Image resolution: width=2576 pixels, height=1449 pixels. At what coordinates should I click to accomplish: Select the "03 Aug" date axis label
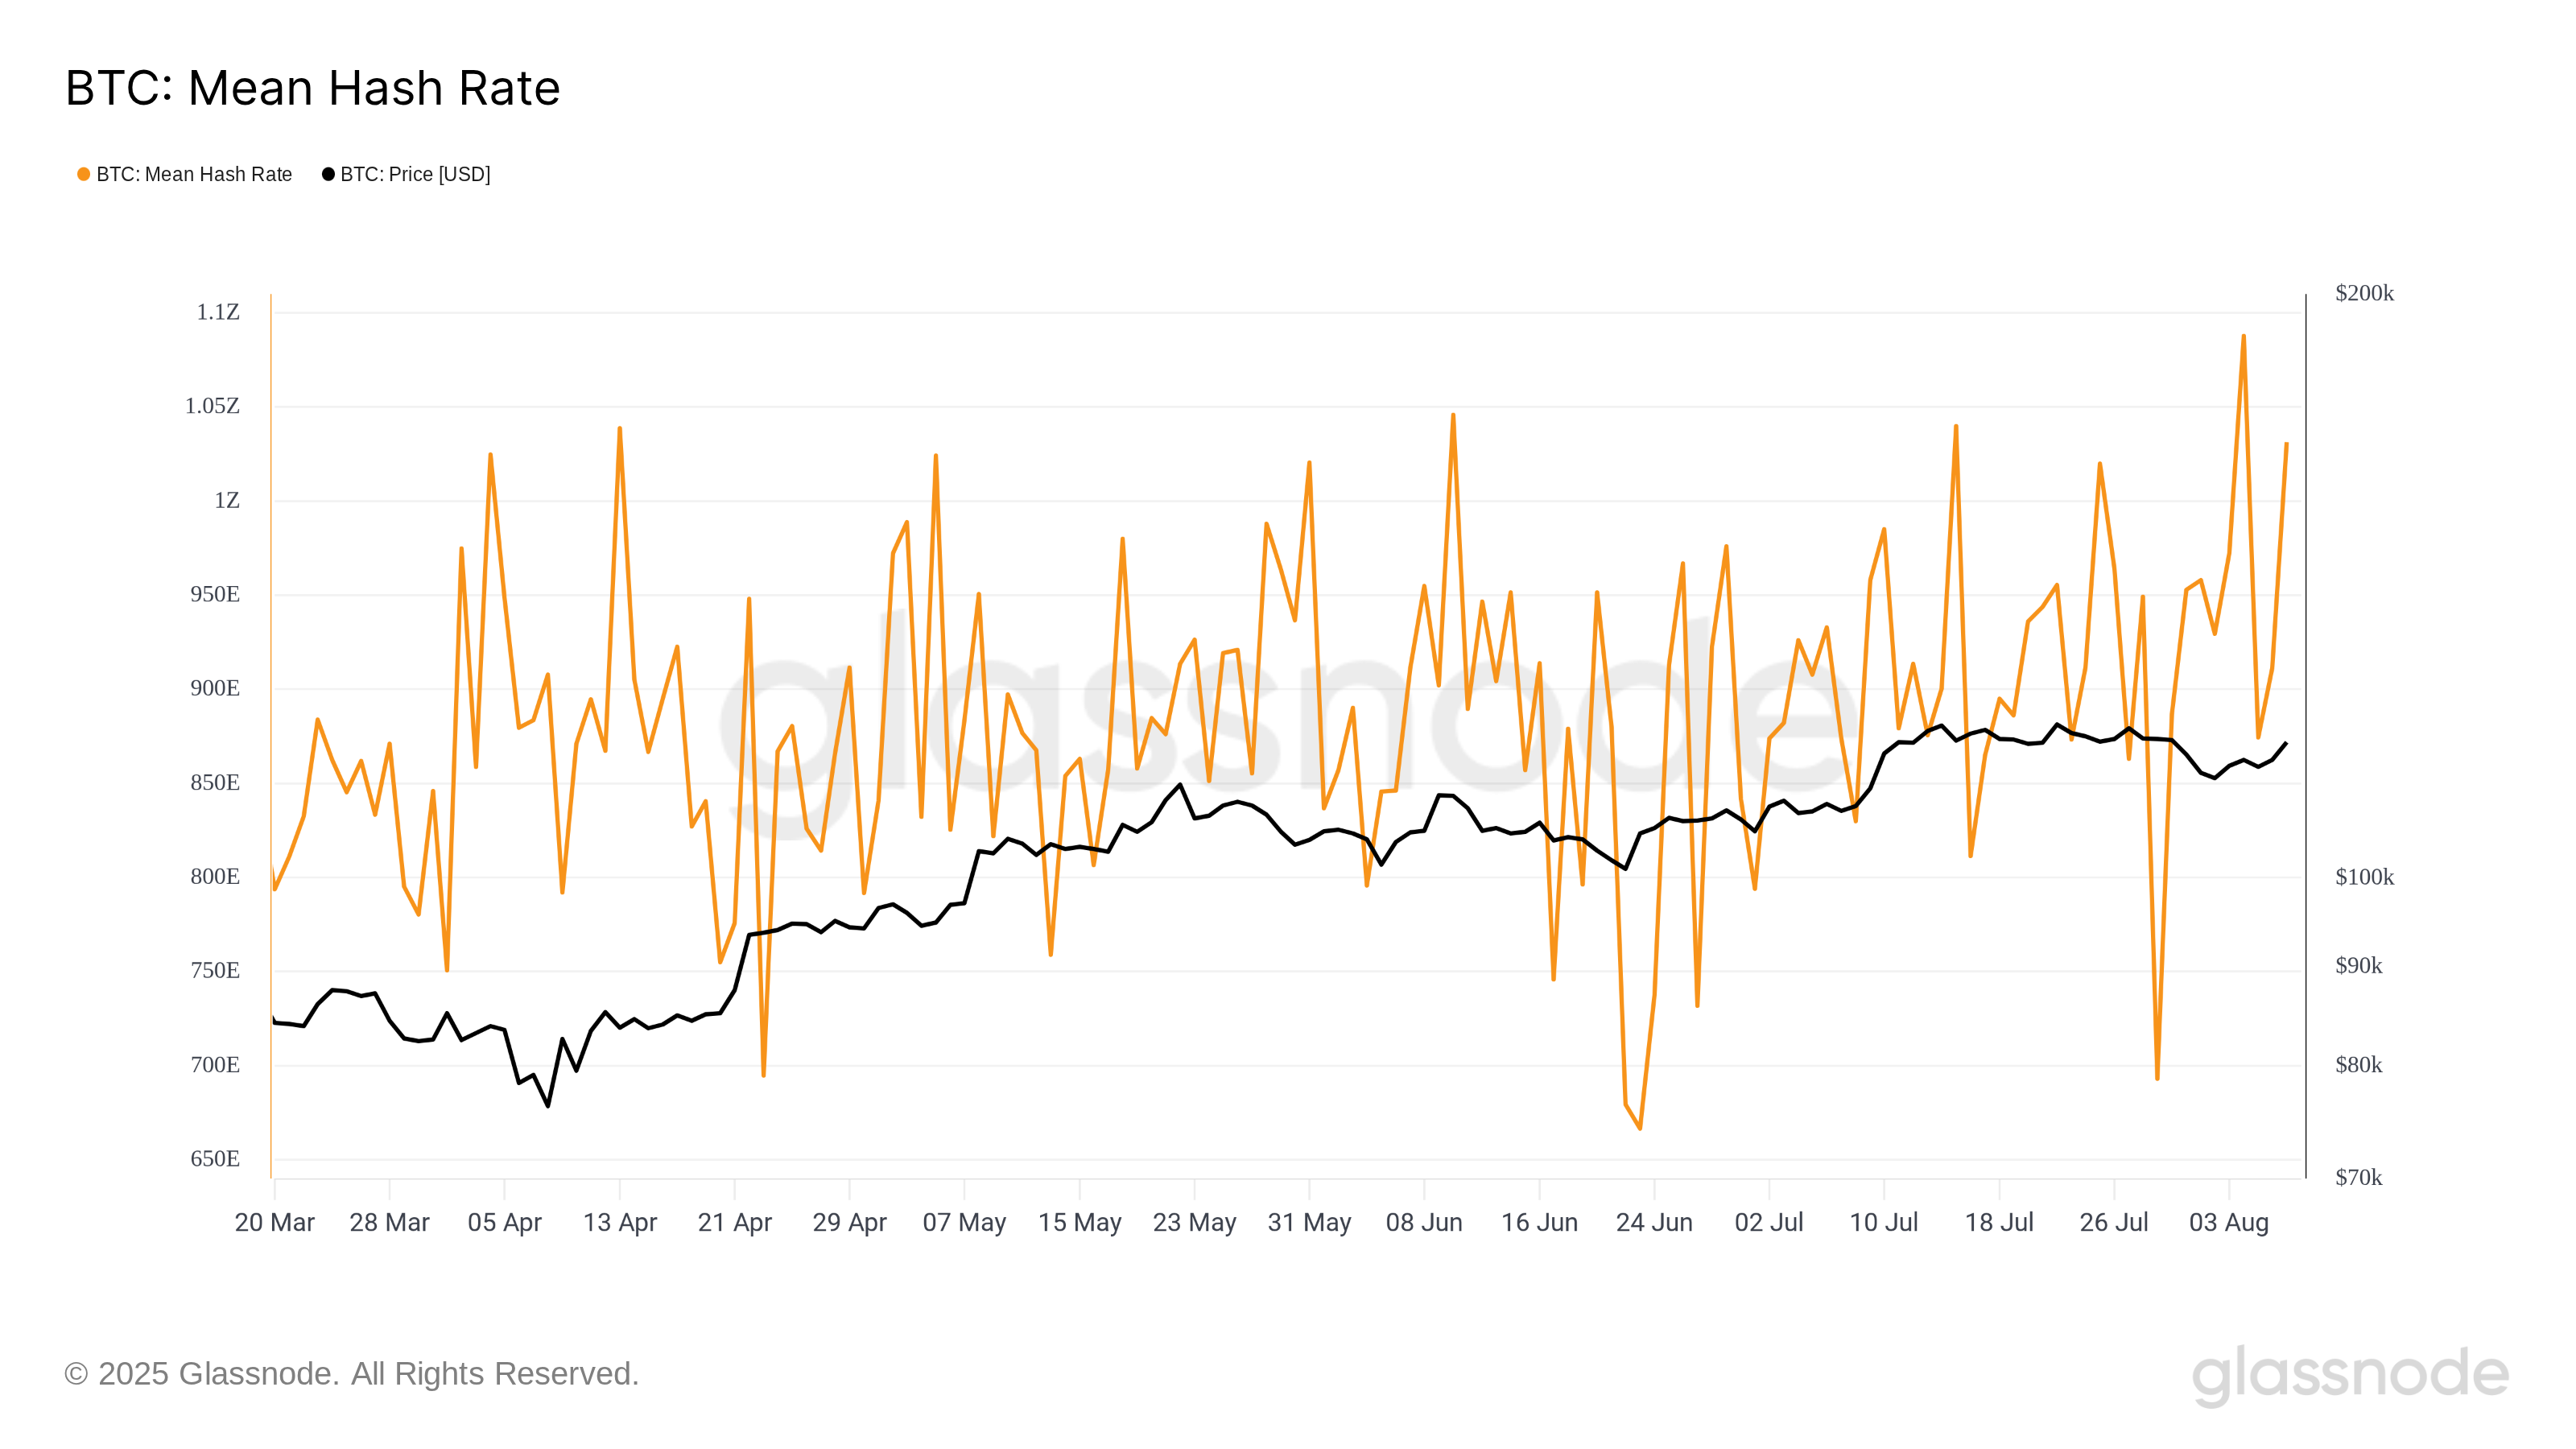(x=2229, y=1222)
